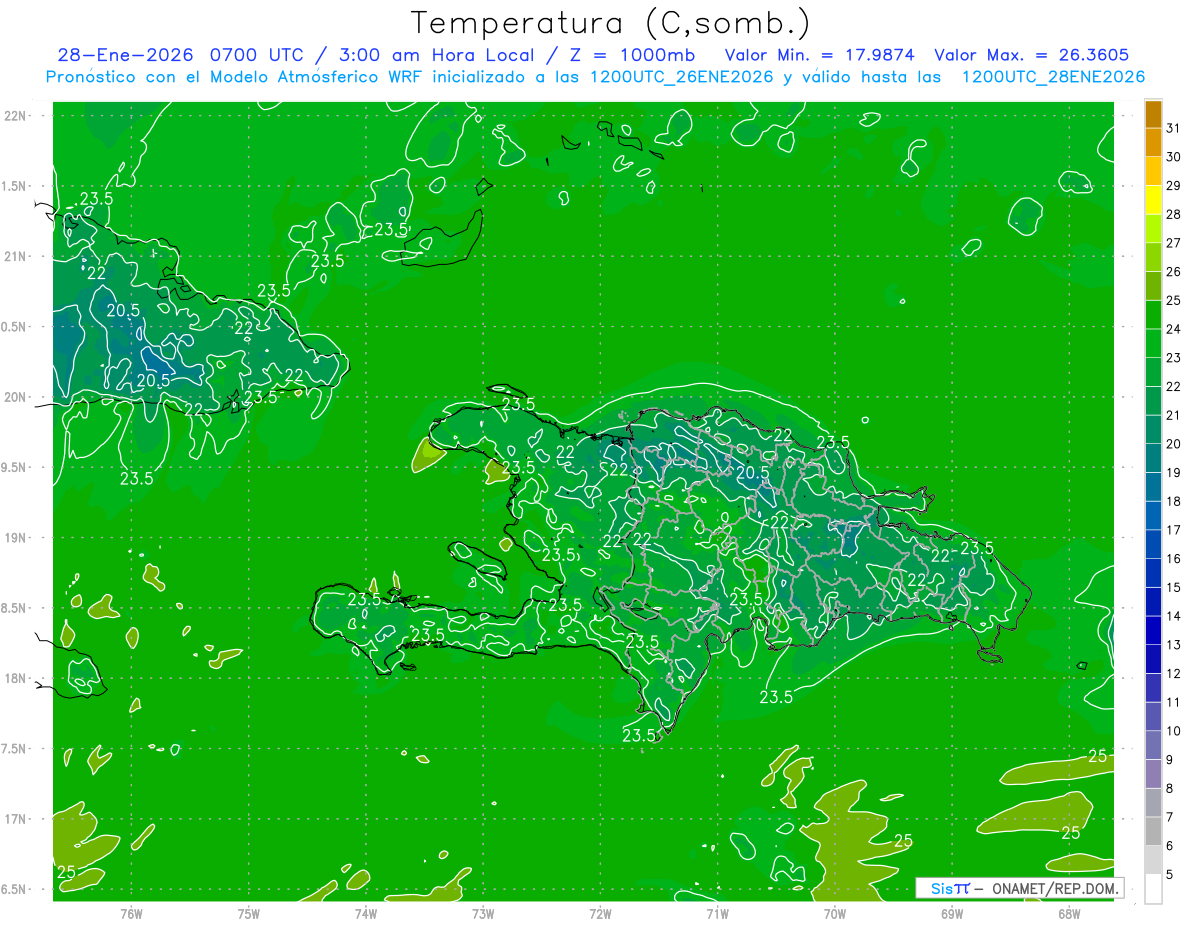
Task: Click the legend value '28'
Action: [1173, 214]
